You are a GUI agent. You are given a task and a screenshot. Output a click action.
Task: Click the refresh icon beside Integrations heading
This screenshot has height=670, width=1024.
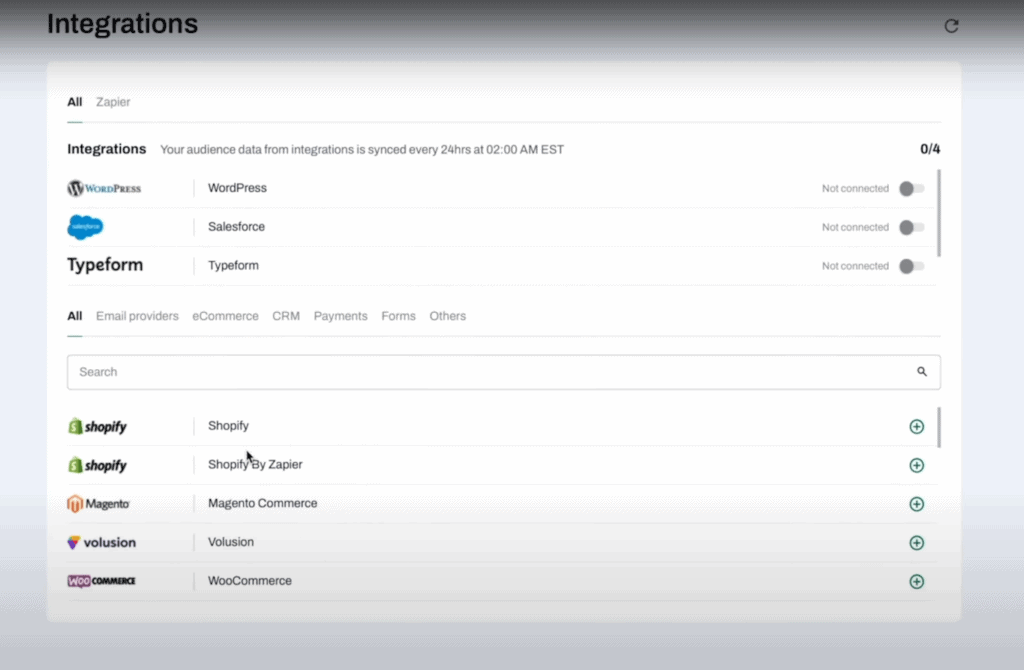pos(952,25)
